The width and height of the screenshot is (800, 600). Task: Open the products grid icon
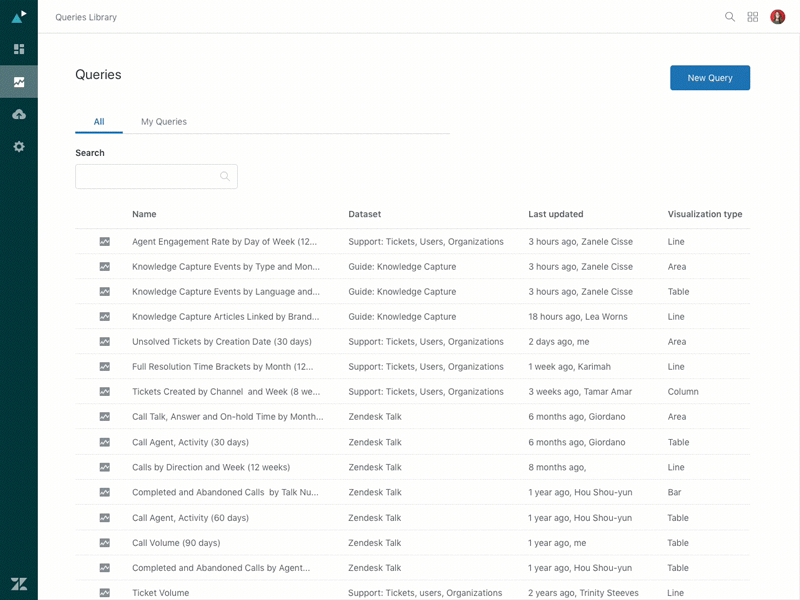pos(753,17)
